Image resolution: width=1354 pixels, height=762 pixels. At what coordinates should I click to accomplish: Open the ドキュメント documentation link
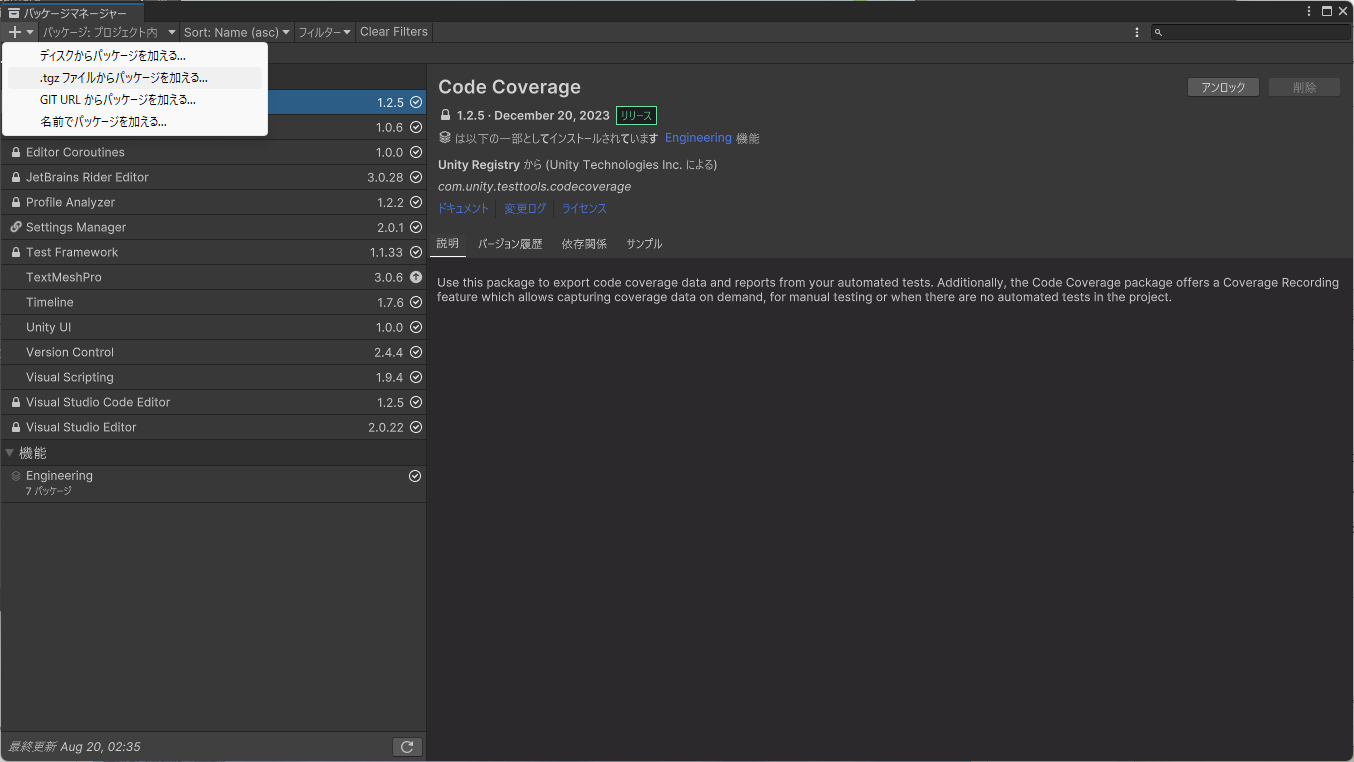[x=463, y=209]
